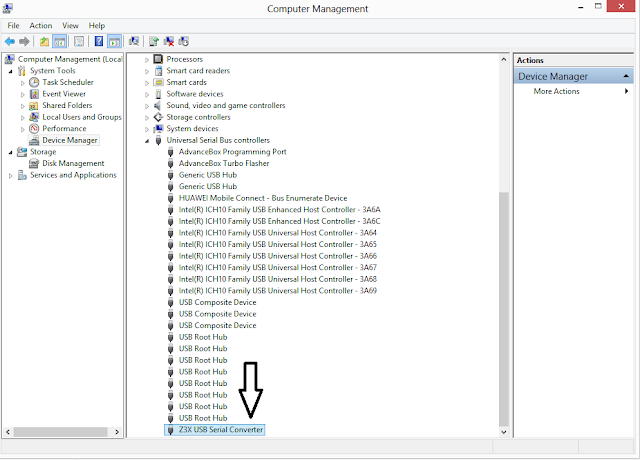Click Scan for hardware changes icon

pos(134,41)
